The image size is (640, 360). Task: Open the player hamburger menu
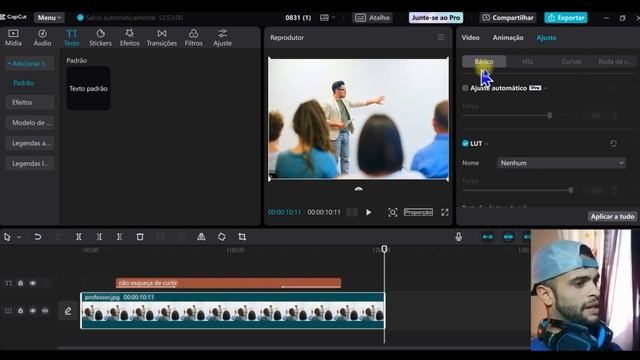(x=441, y=37)
